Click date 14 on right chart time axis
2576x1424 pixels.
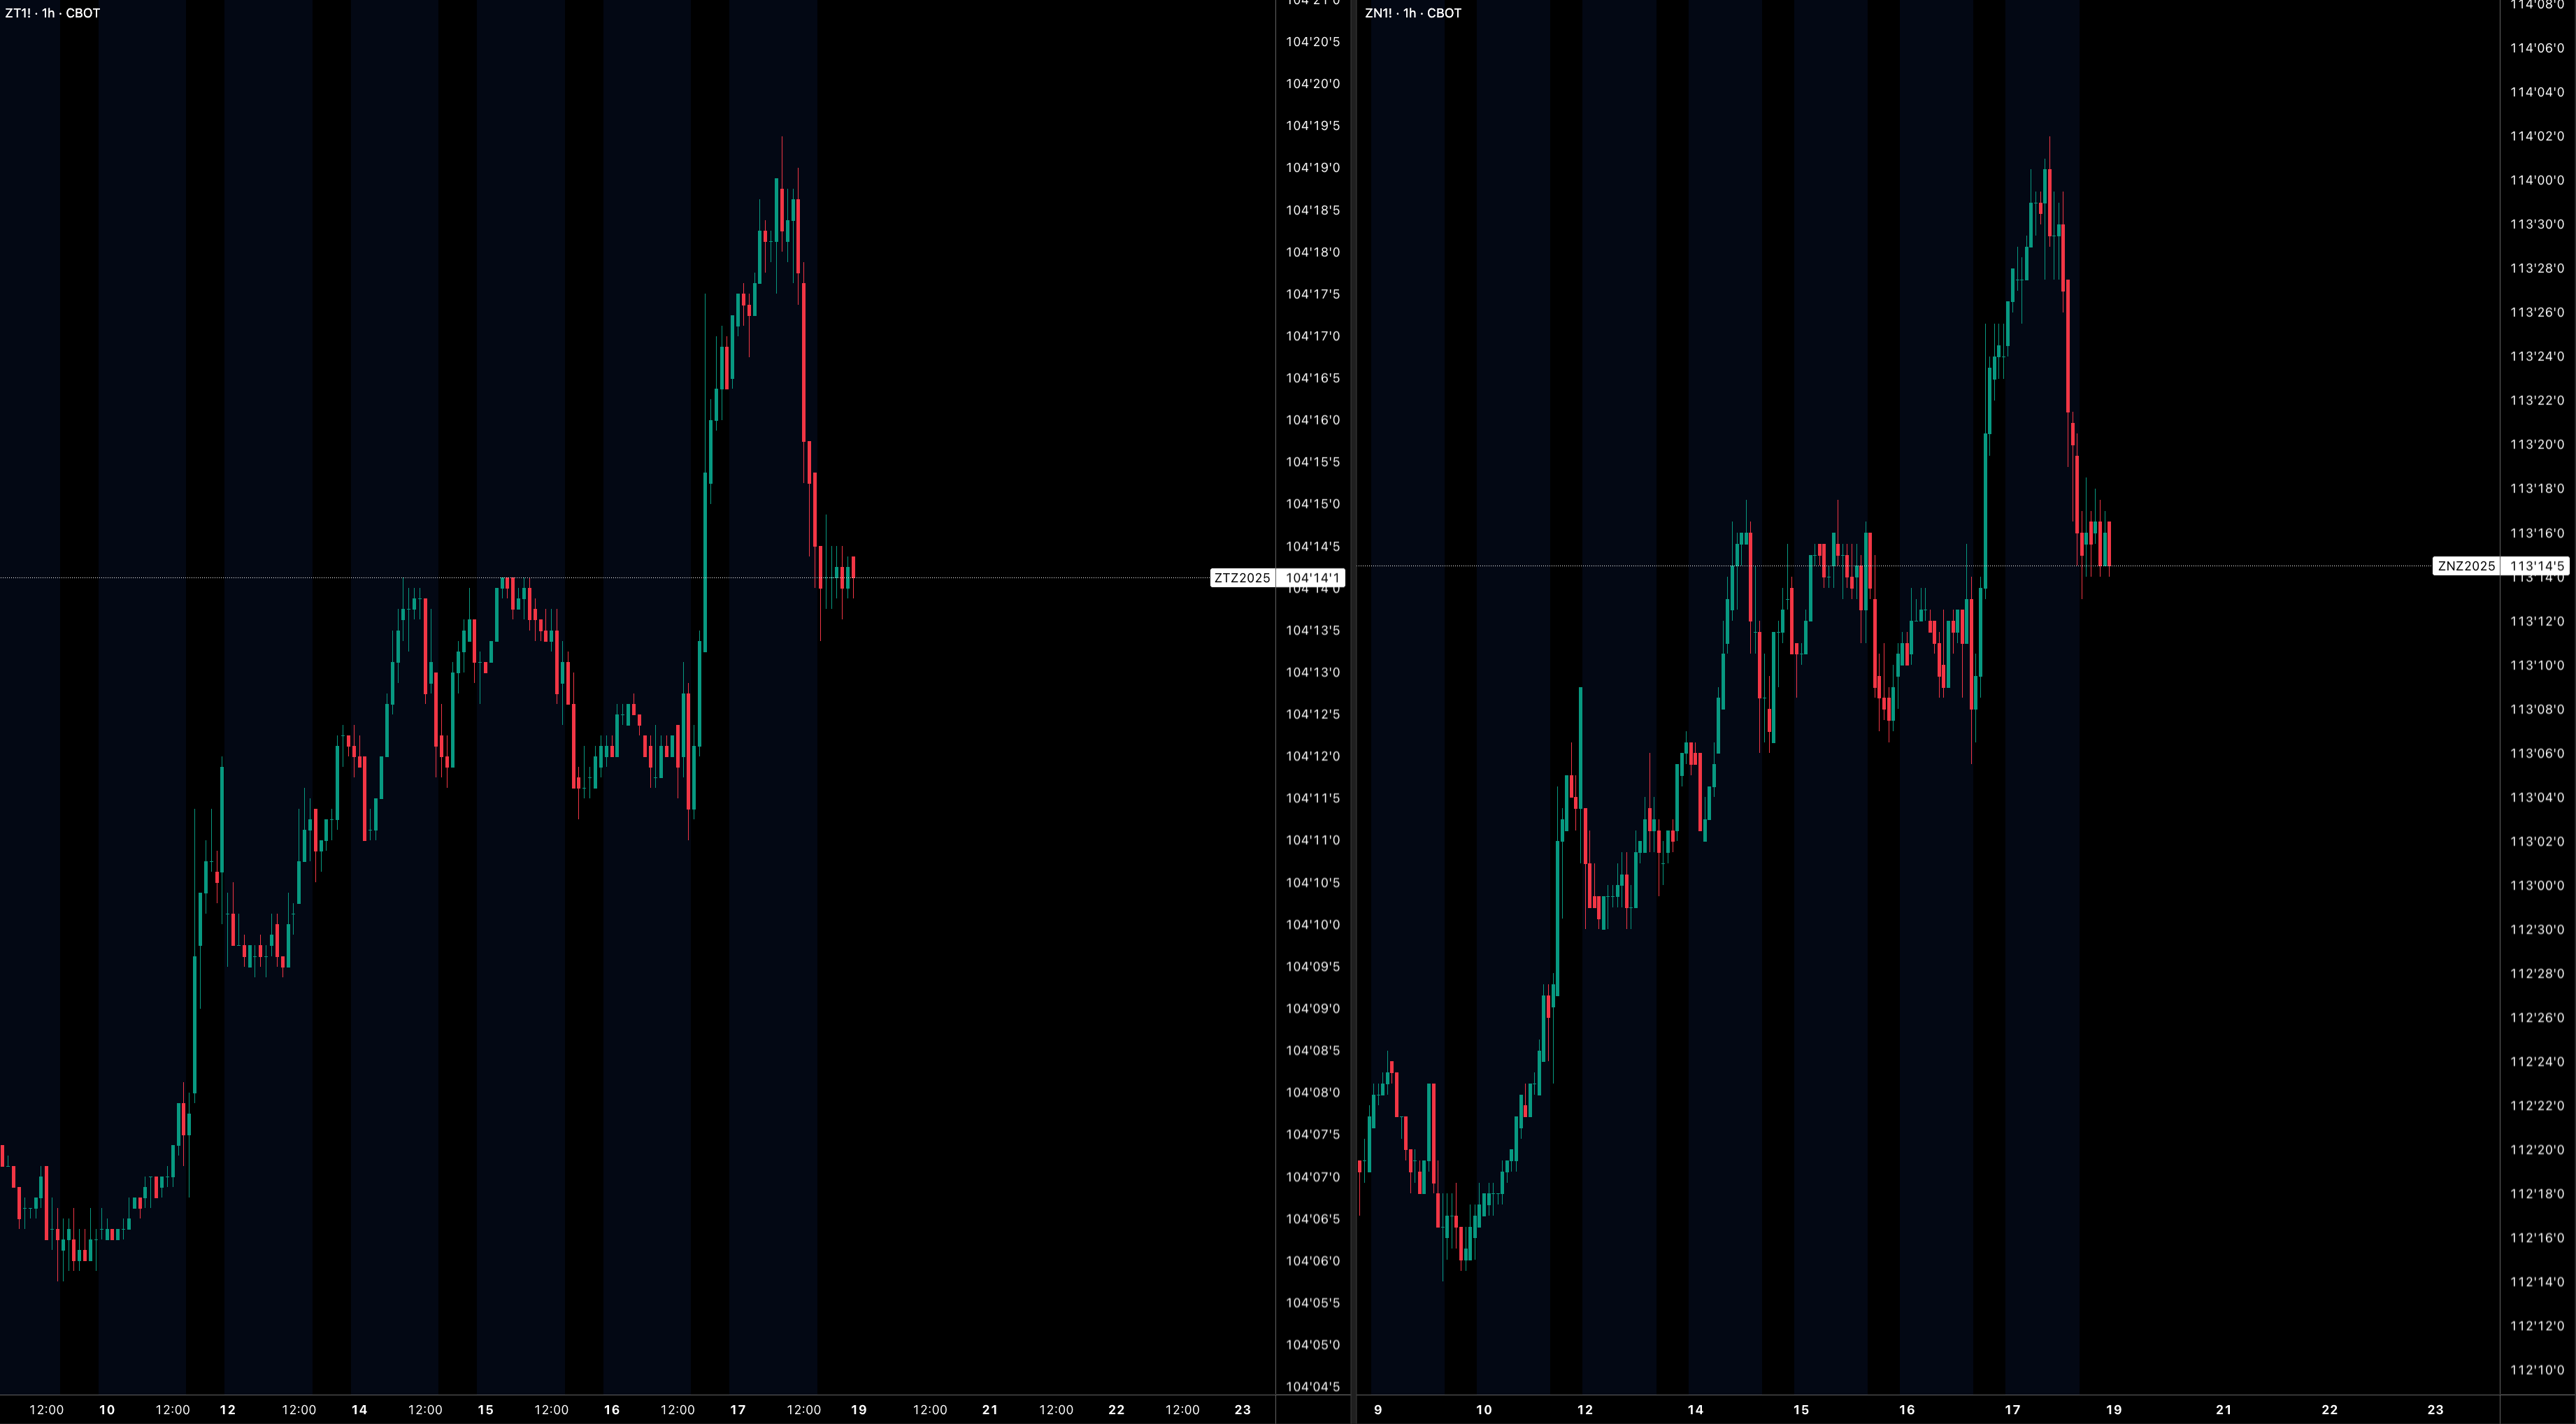point(1694,1409)
